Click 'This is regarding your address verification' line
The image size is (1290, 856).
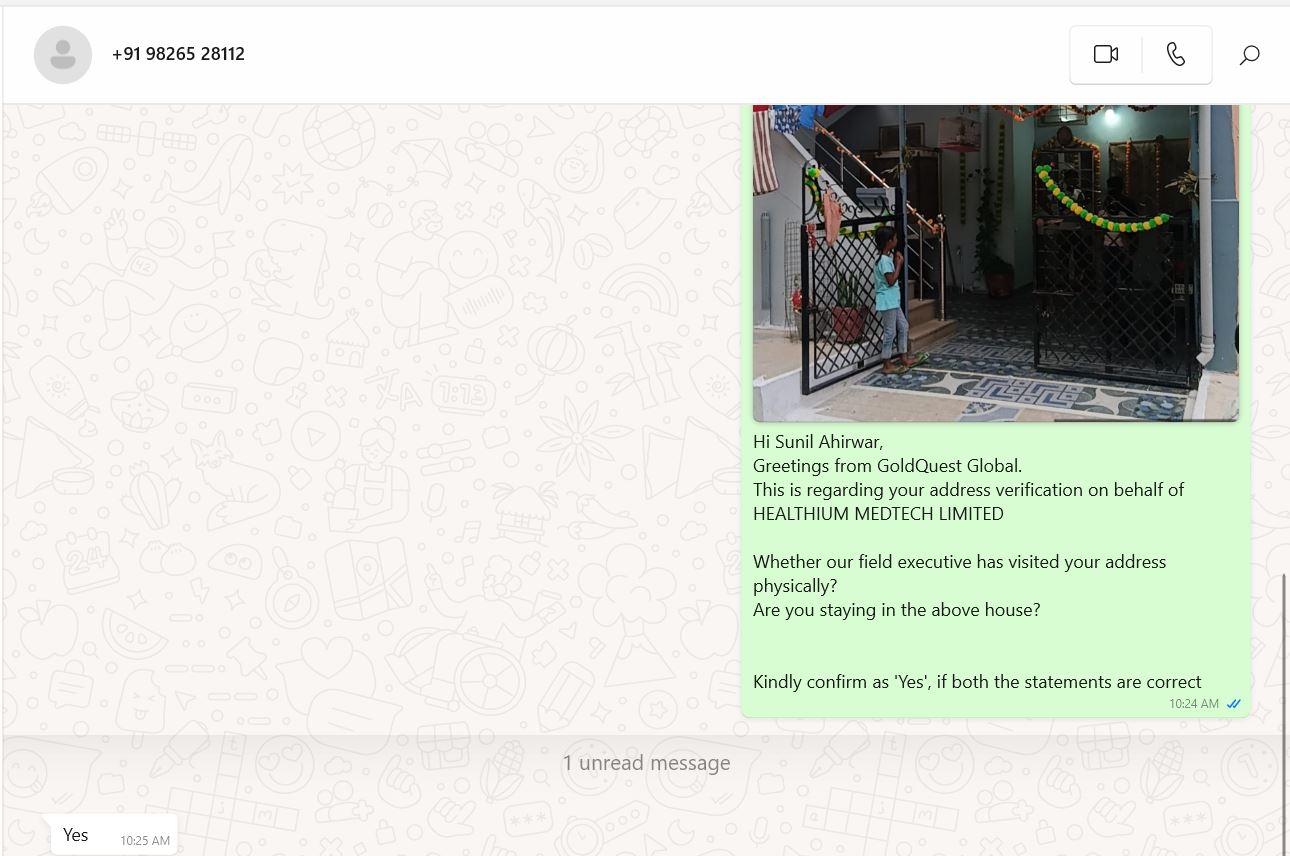(x=968, y=490)
